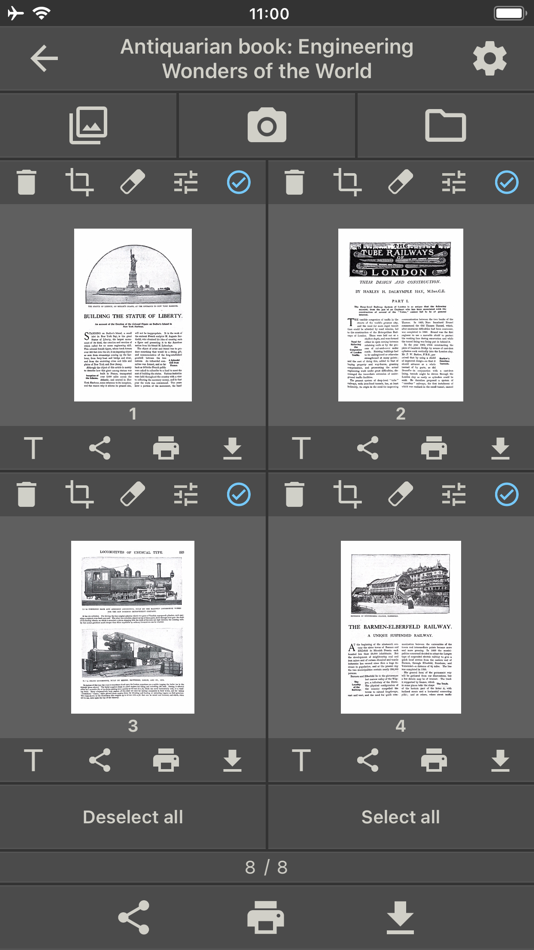534x950 pixels.
Task: Download page 4 with the save icon
Action: [x=500, y=760]
